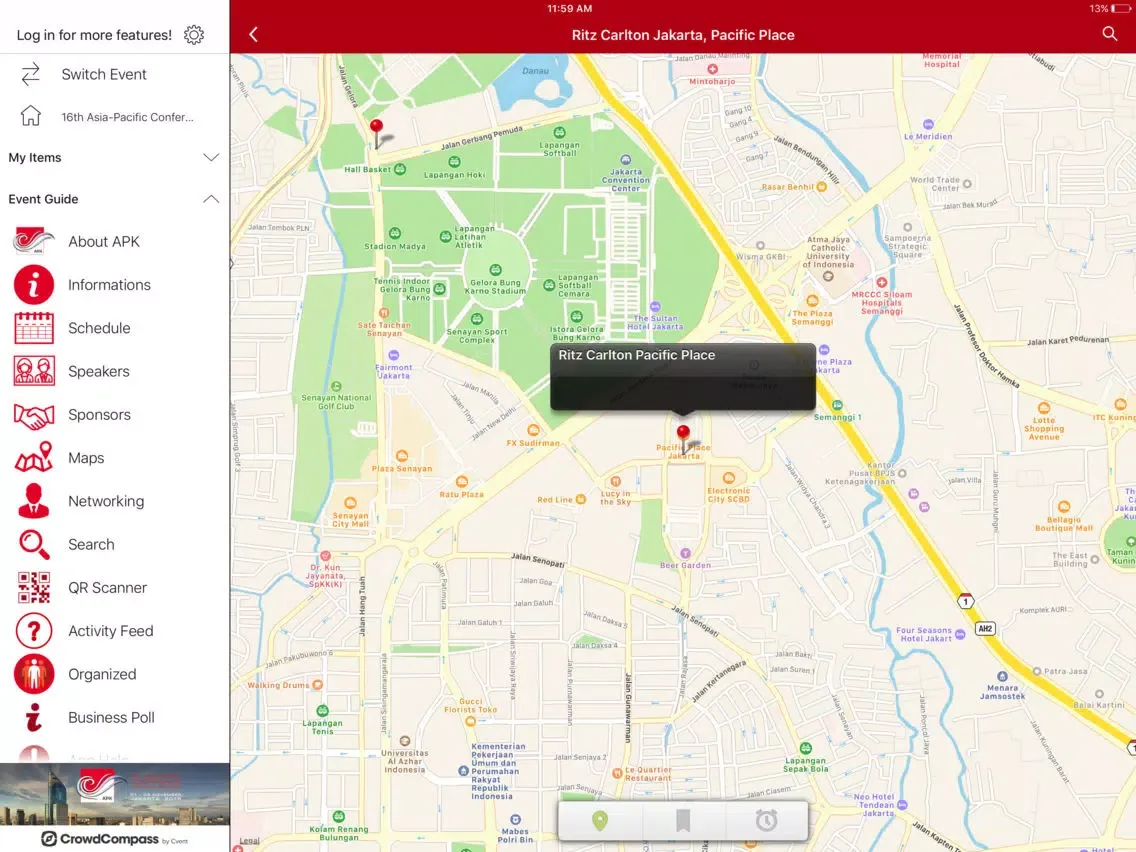
Task: Tap The Plaza Semanggi marker
Action: coord(812,301)
